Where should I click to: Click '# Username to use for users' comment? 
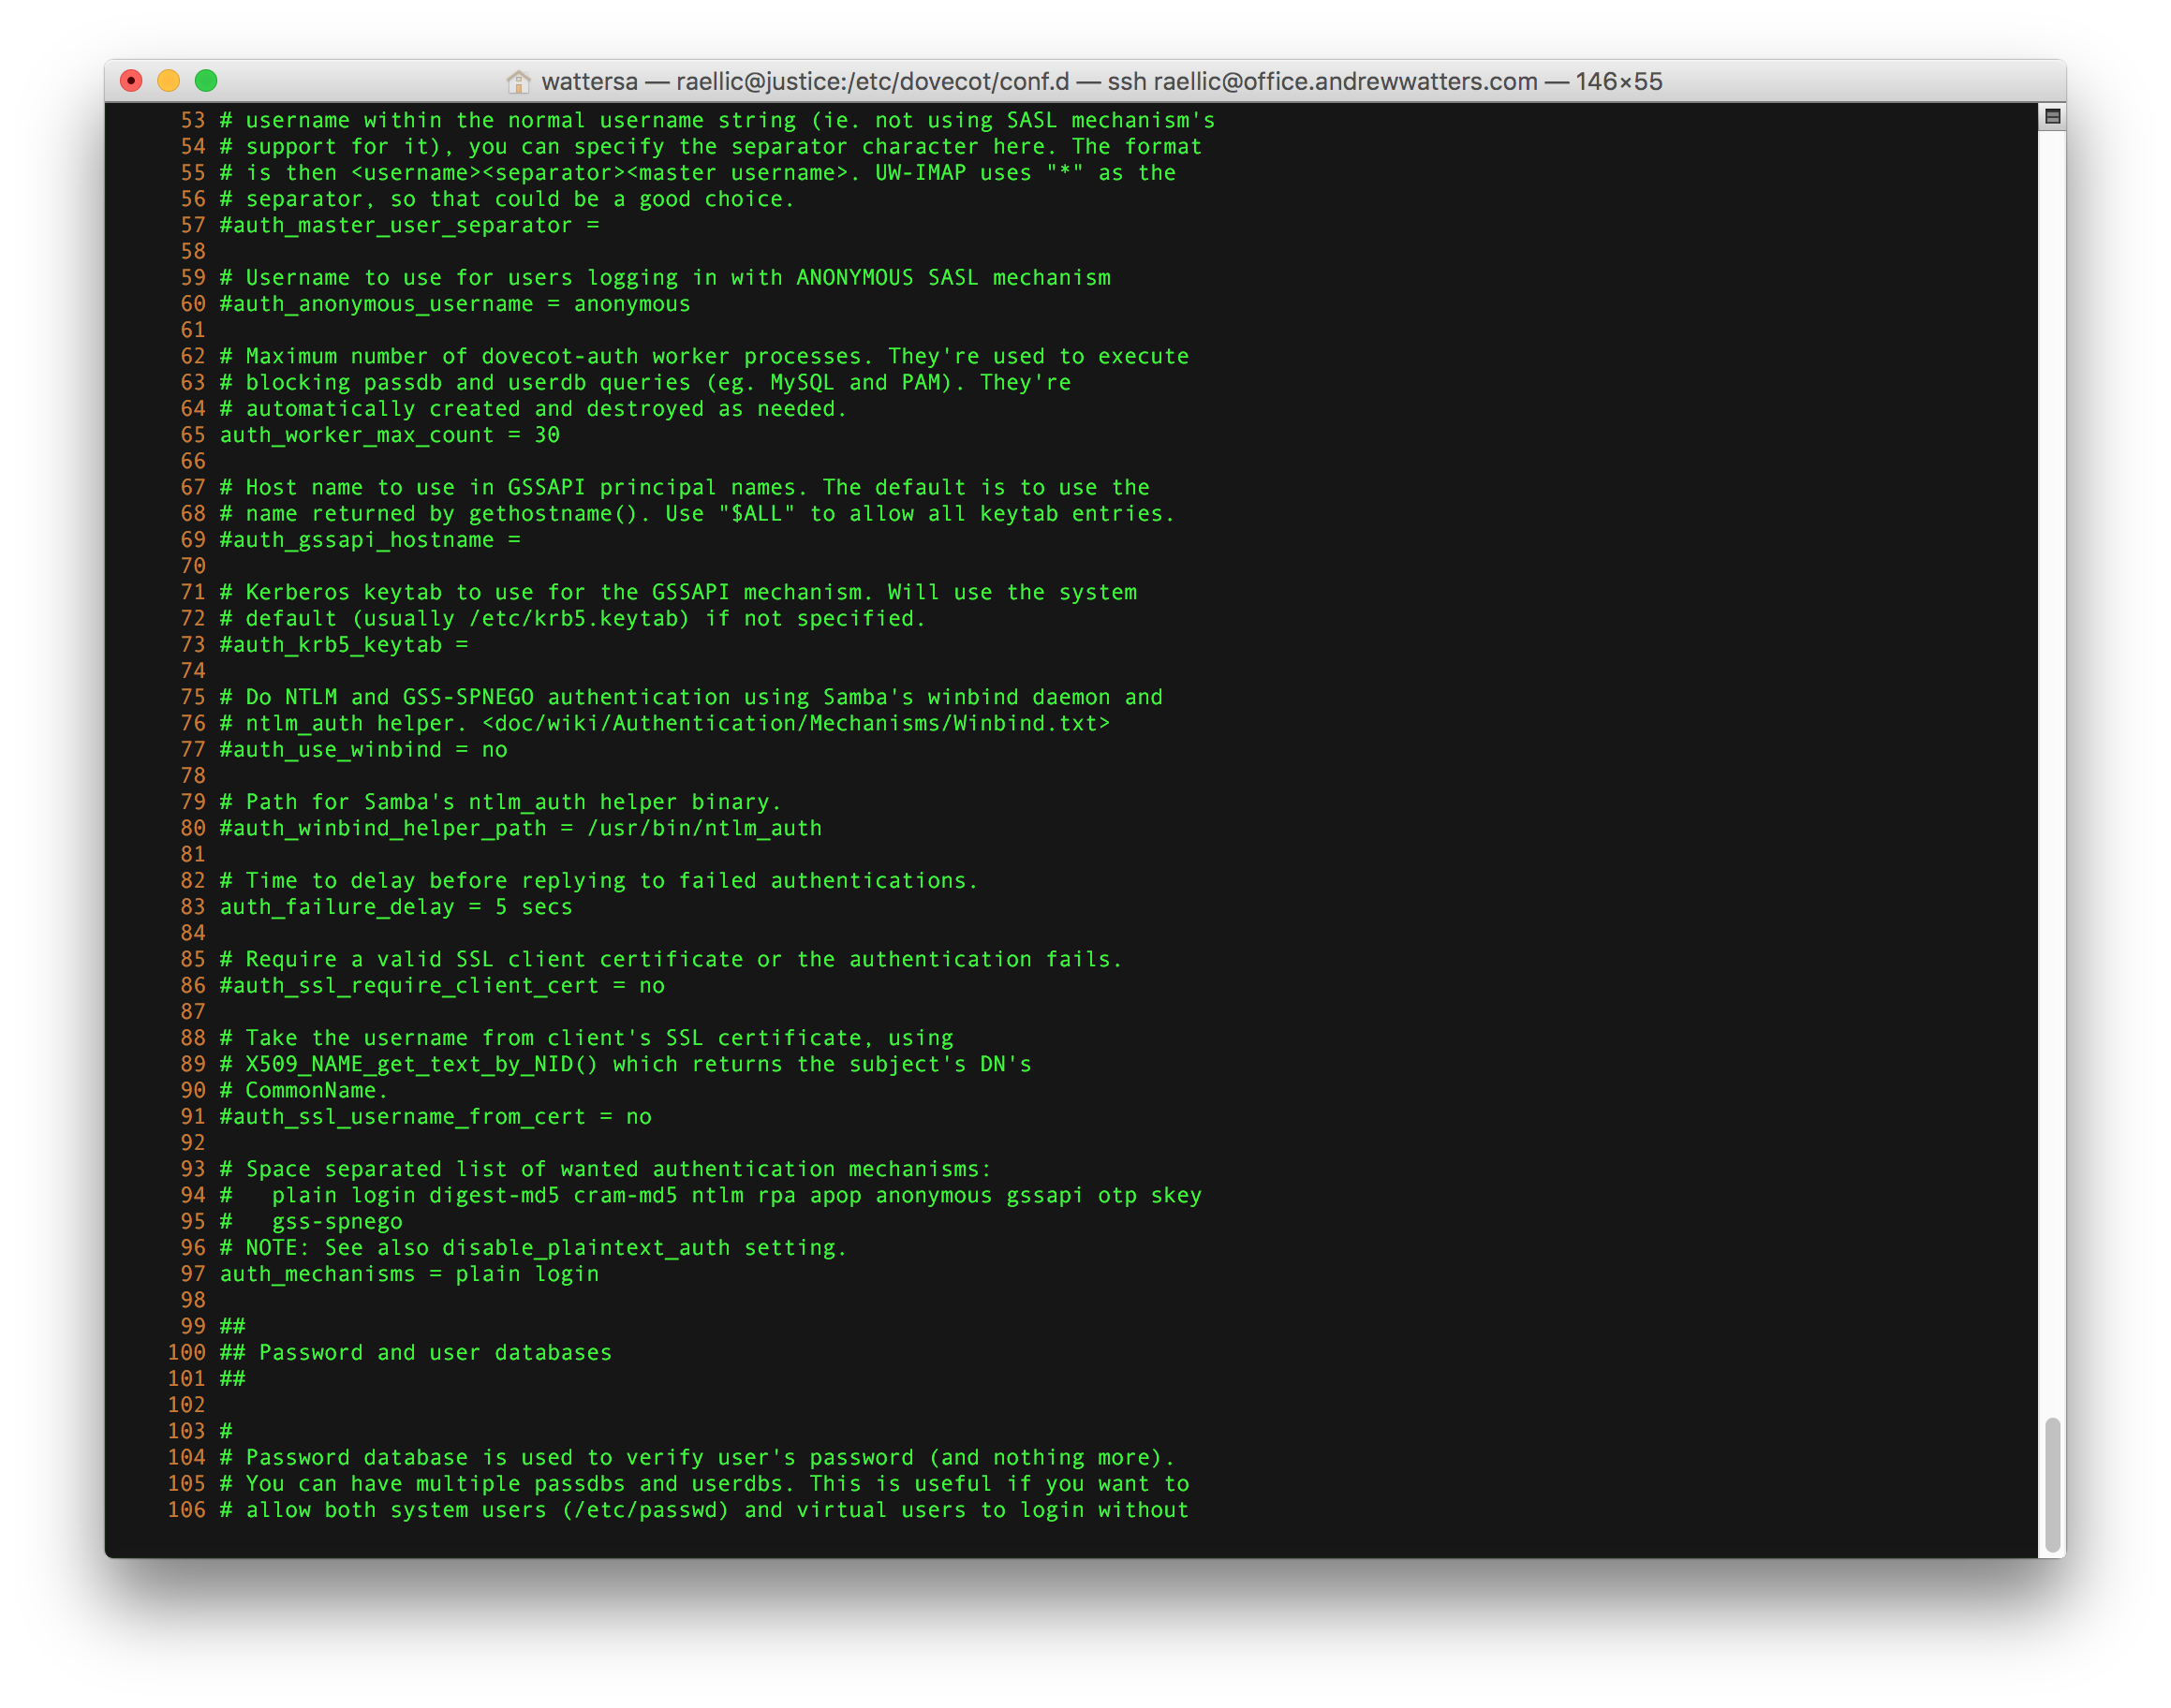coord(665,278)
